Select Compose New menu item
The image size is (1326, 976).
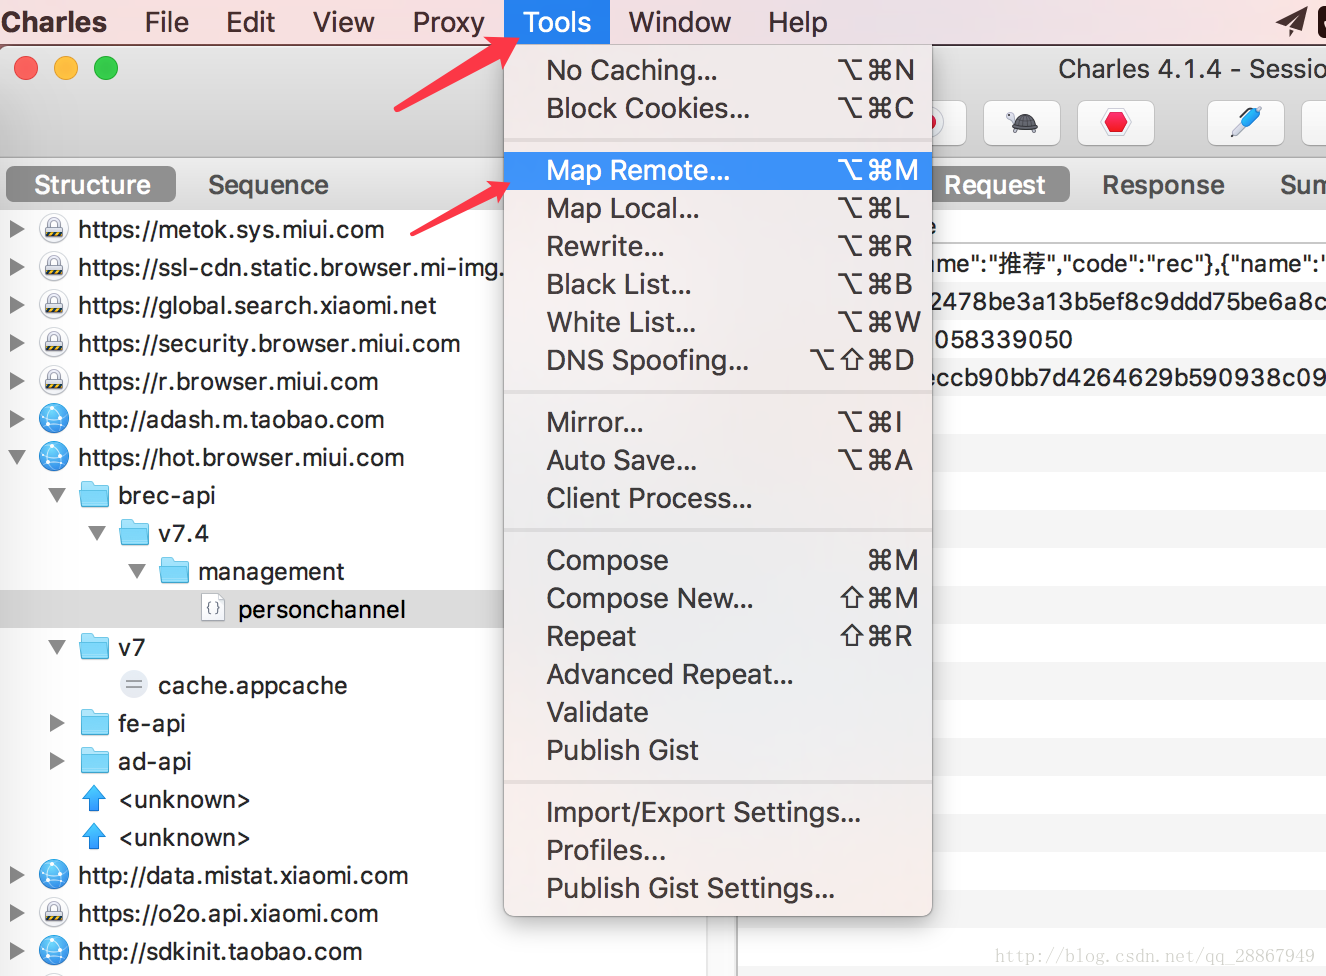pos(718,599)
